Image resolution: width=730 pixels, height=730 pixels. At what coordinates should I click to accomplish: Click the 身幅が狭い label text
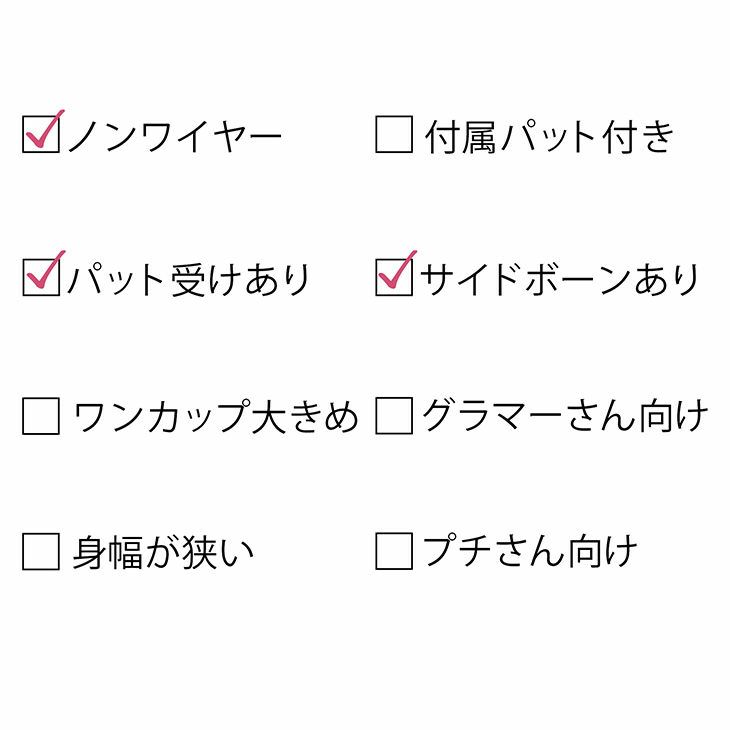click(162, 553)
